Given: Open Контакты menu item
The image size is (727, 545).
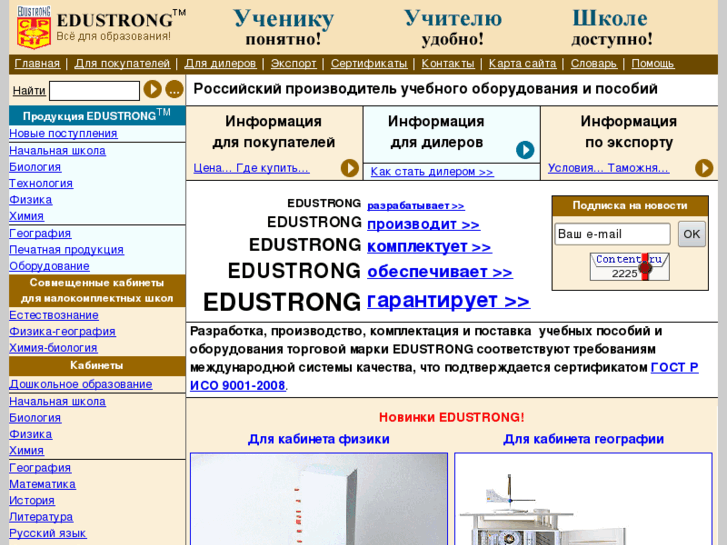Looking at the screenshot, I should pos(448,64).
